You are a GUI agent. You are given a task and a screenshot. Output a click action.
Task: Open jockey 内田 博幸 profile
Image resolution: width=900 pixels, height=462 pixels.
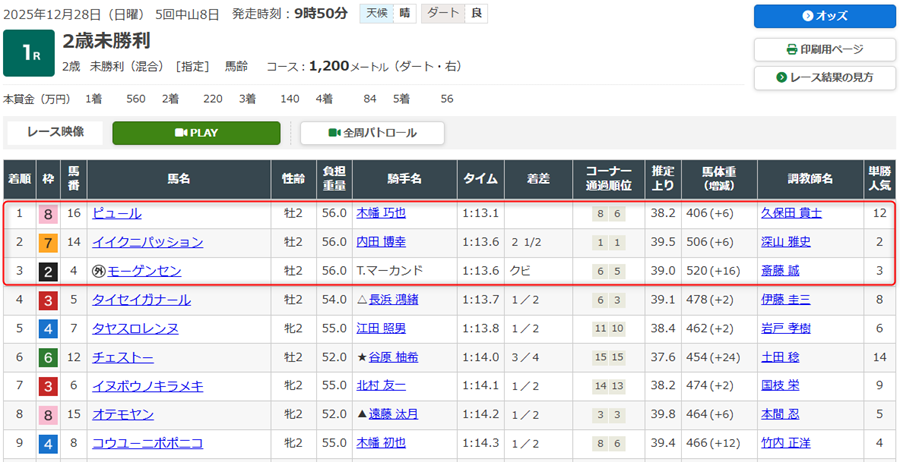(381, 242)
